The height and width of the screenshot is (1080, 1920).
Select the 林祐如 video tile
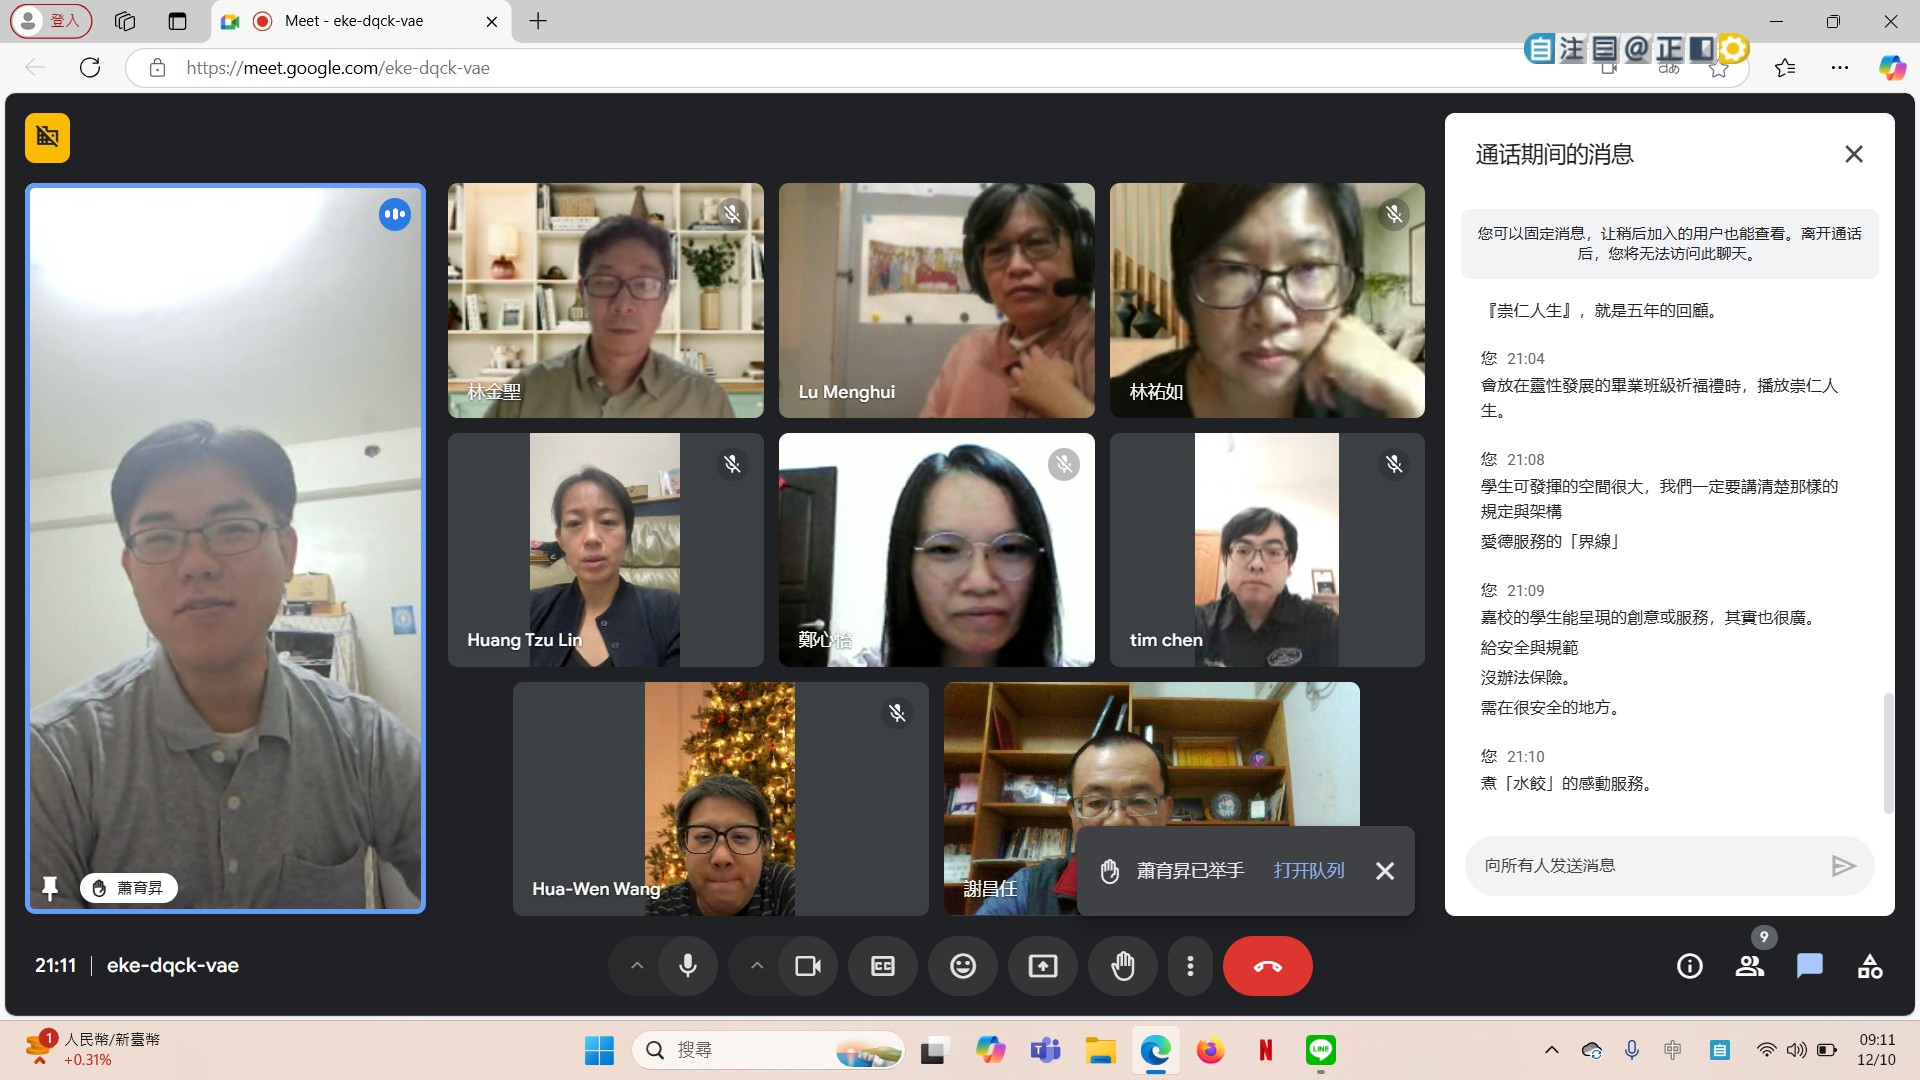(x=1267, y=300)
